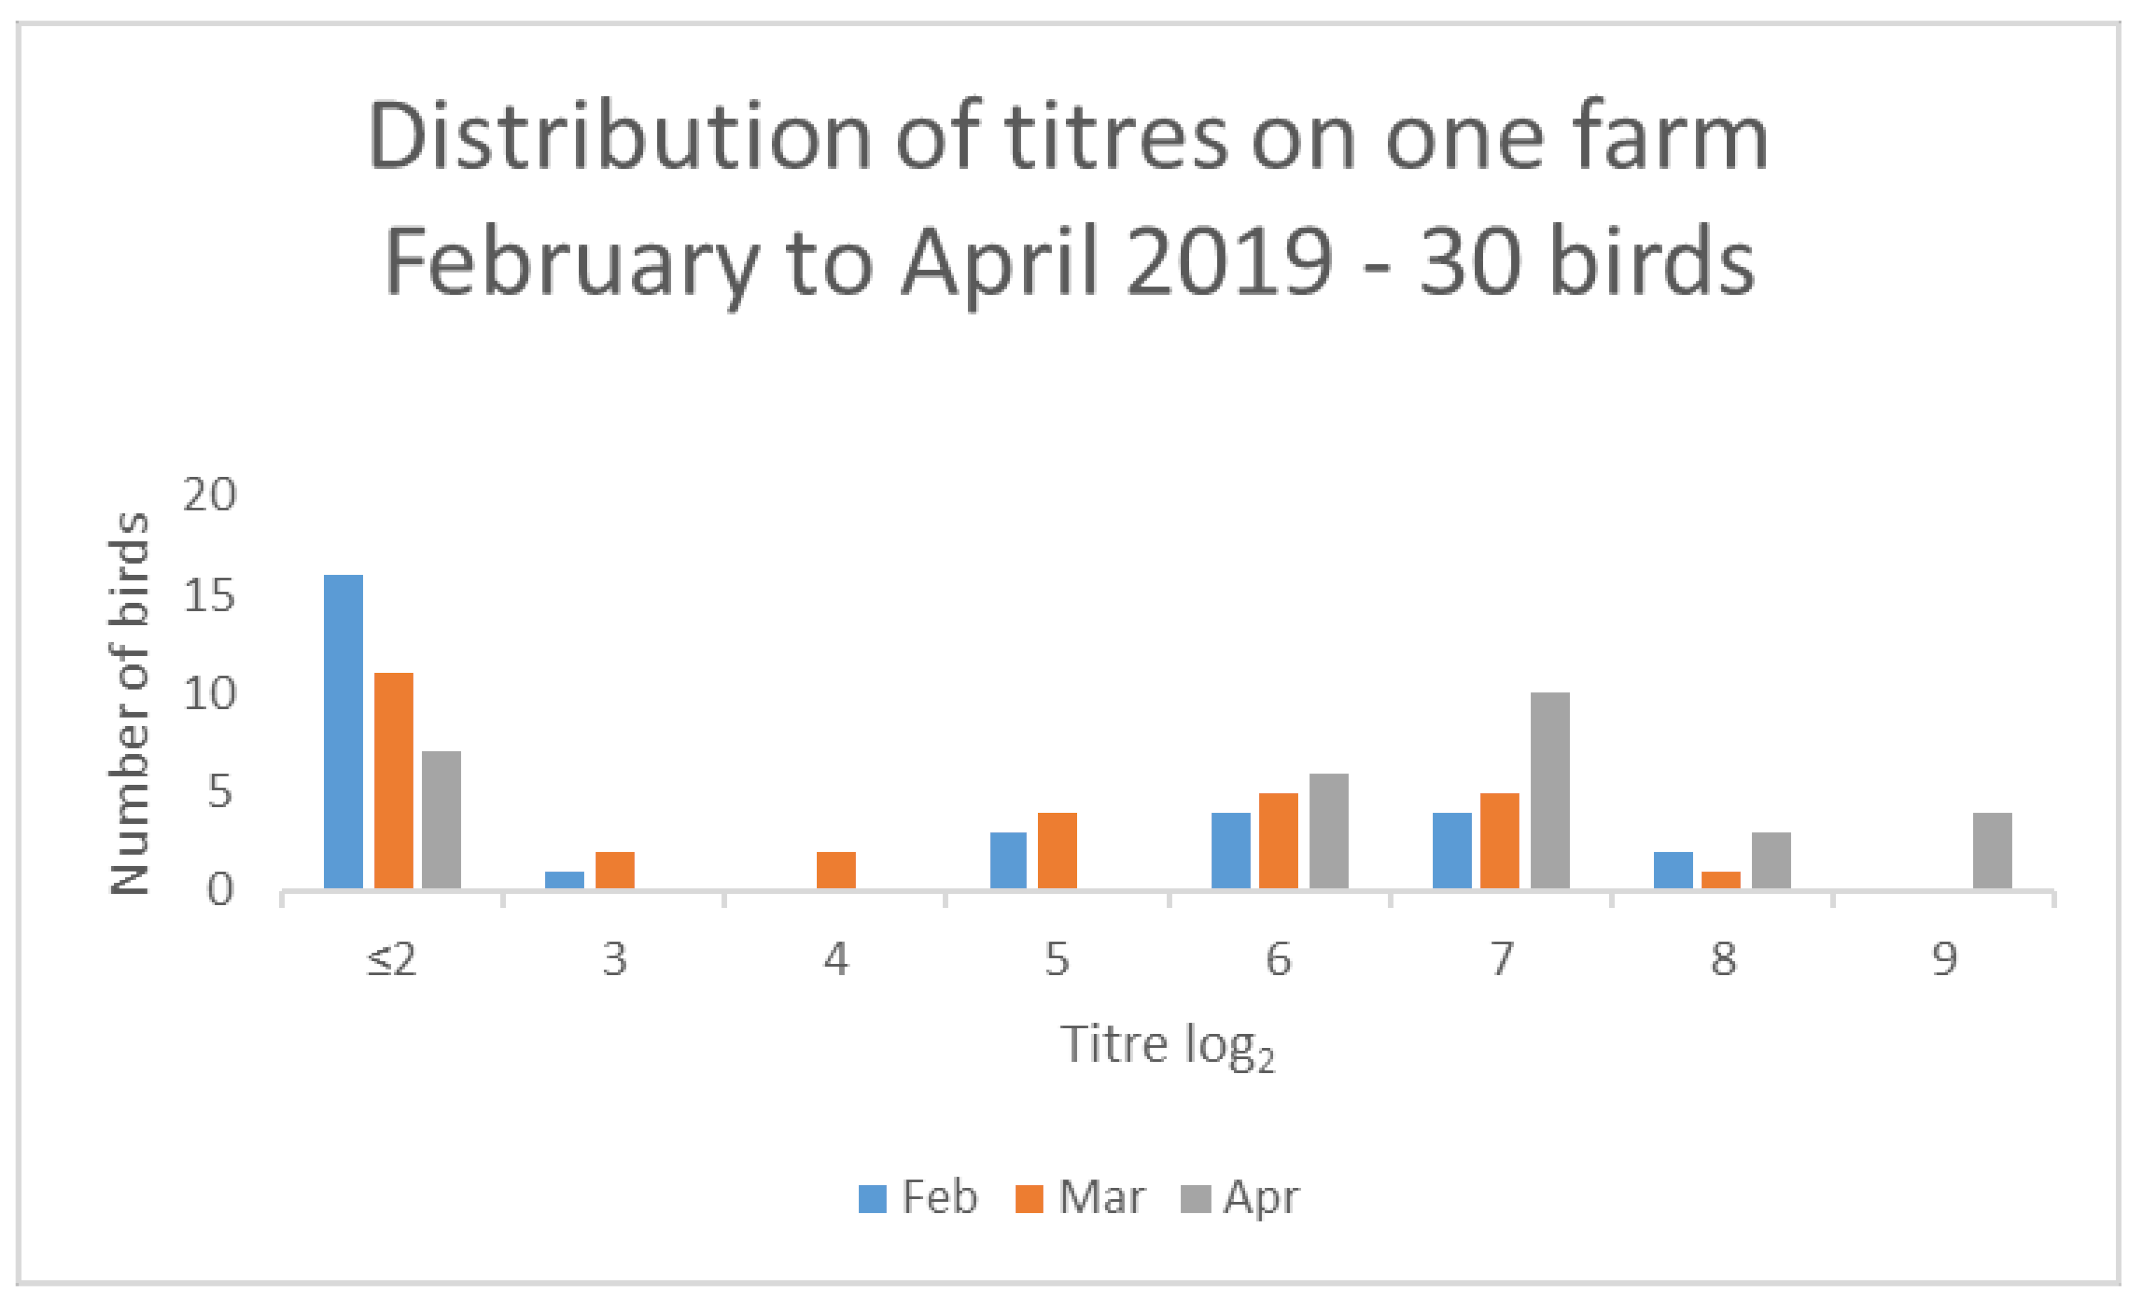The width and height of the screenshot is (2139, 1310).
Task: Select the Apr legend label
Action: pyautogui.click(x=1261, y=1198)
